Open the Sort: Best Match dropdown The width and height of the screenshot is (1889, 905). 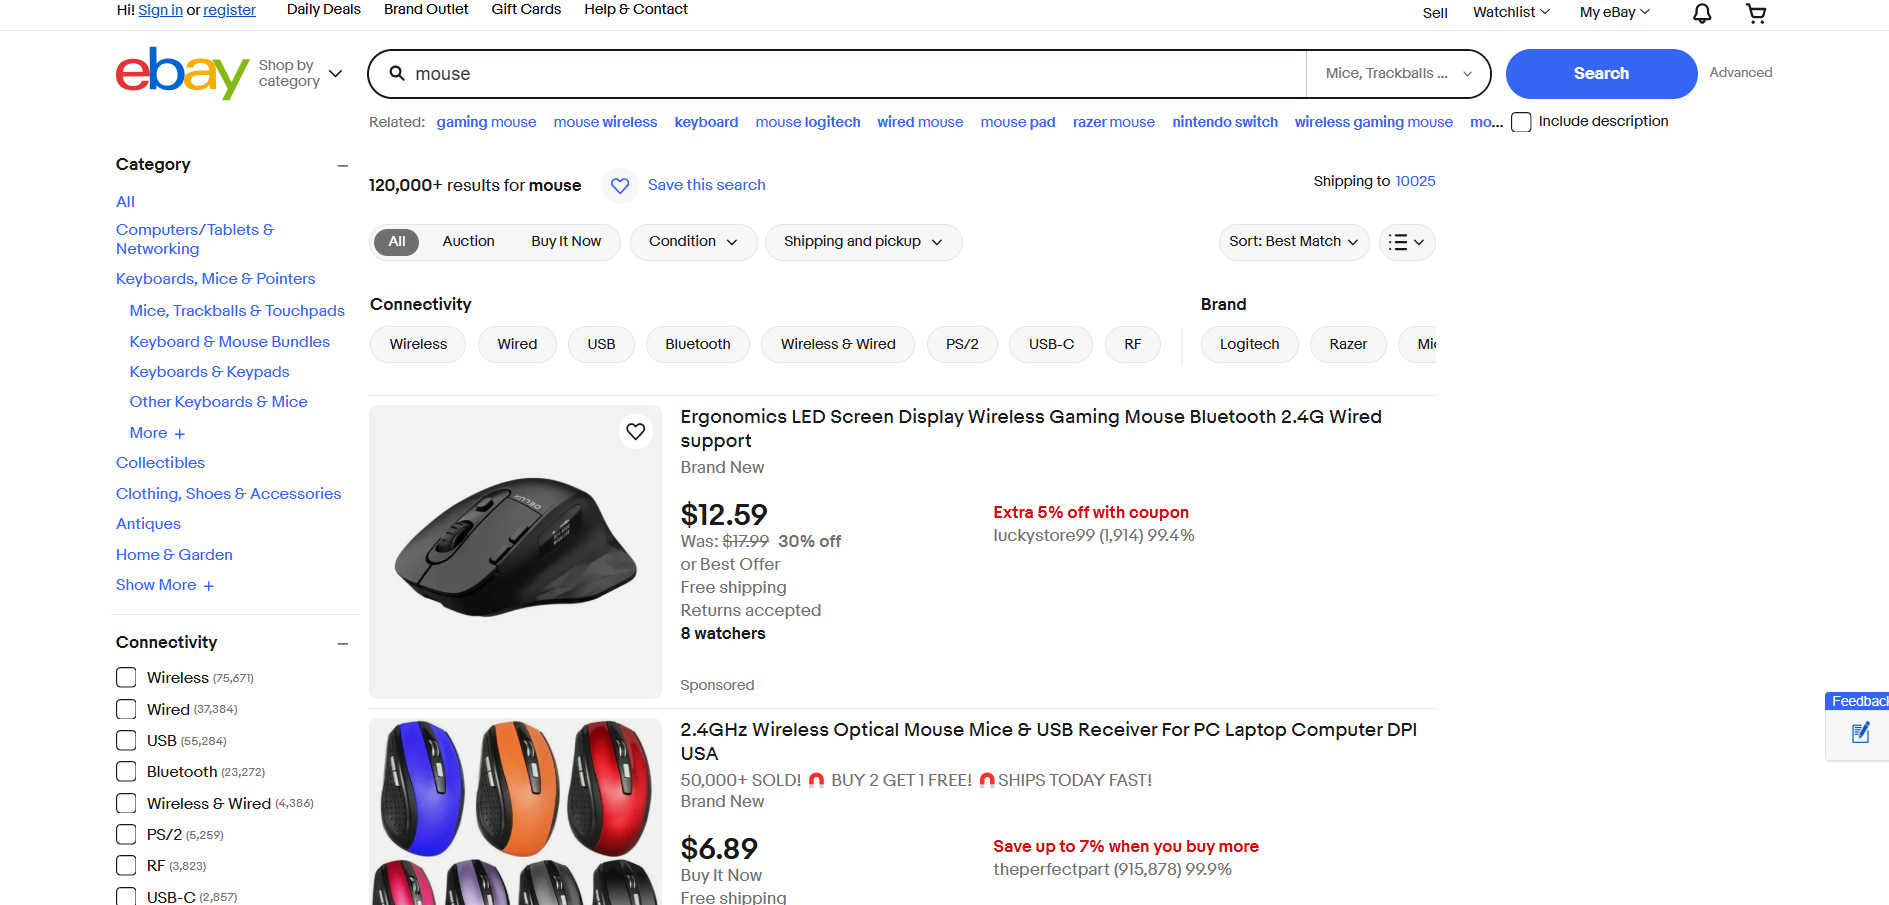point(1292,242)
